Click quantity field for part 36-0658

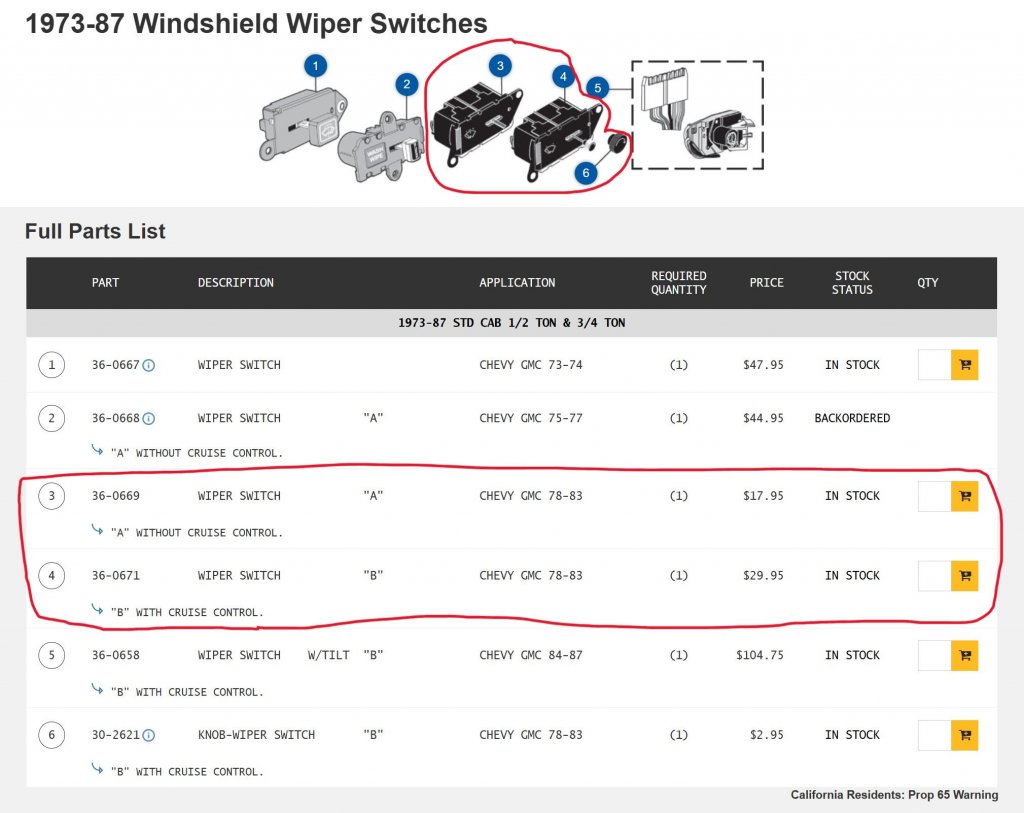click(935, 656)
